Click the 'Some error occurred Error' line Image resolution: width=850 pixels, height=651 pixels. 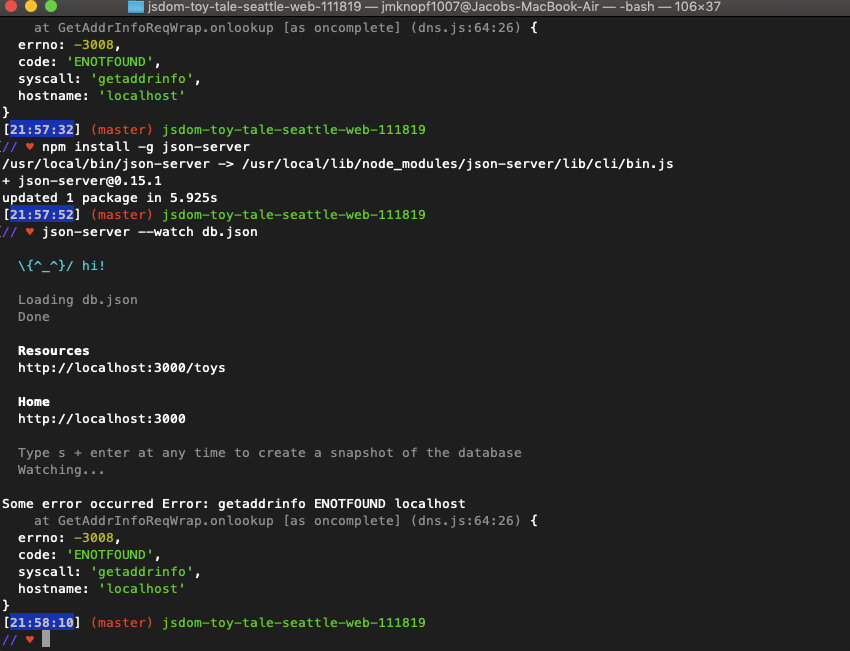pyautogui.click(x=234, y=504)
